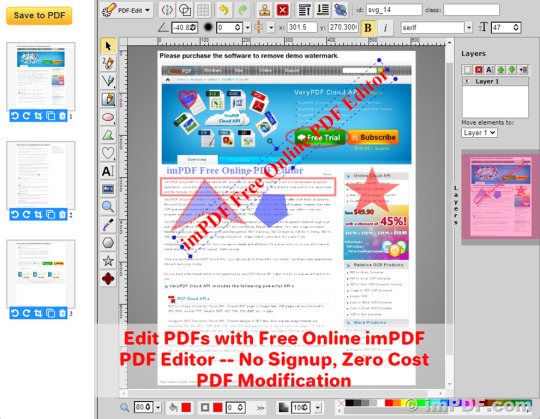
Task: Toggle italic text formatting
Action: (385, 28)
